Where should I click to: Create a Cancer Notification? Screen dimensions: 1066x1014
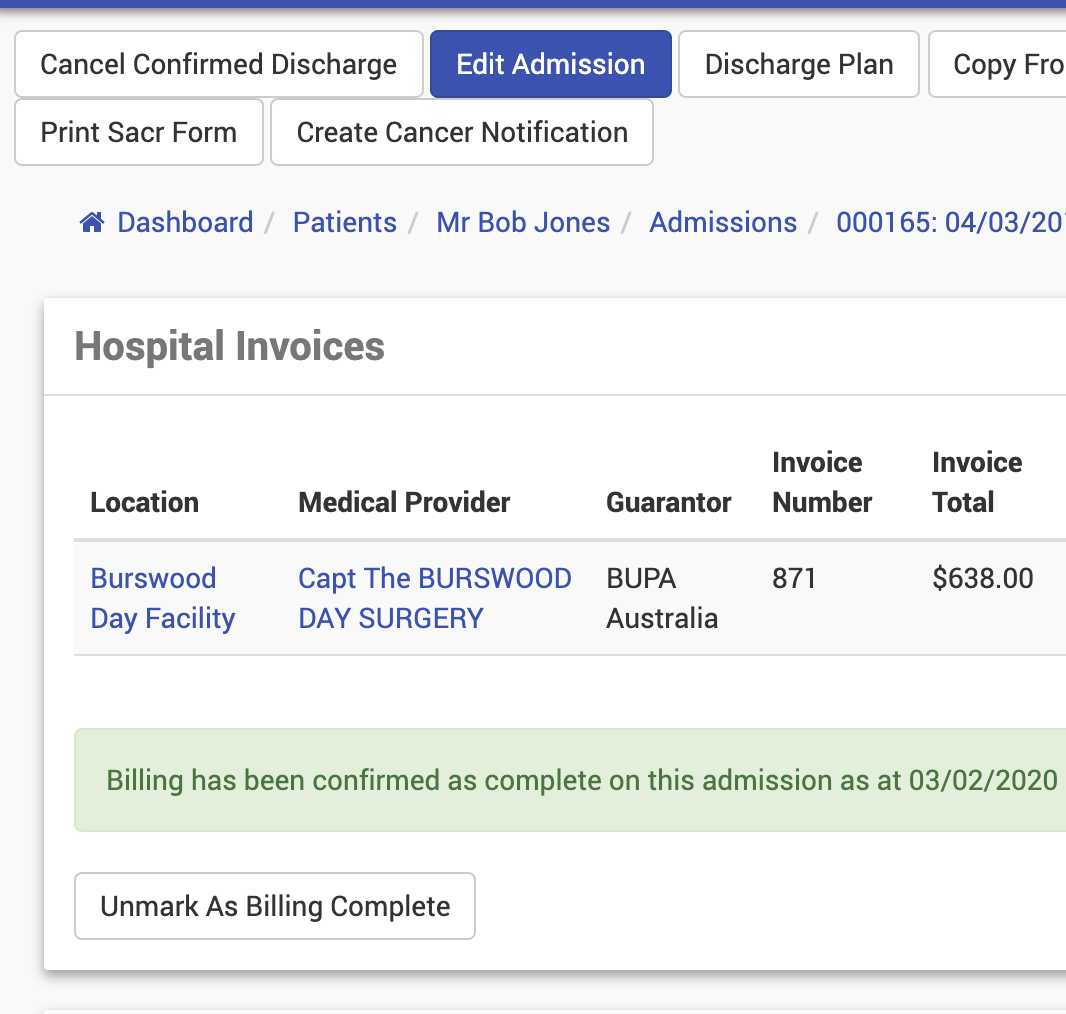pyautogui.click(x=462, y=132)
